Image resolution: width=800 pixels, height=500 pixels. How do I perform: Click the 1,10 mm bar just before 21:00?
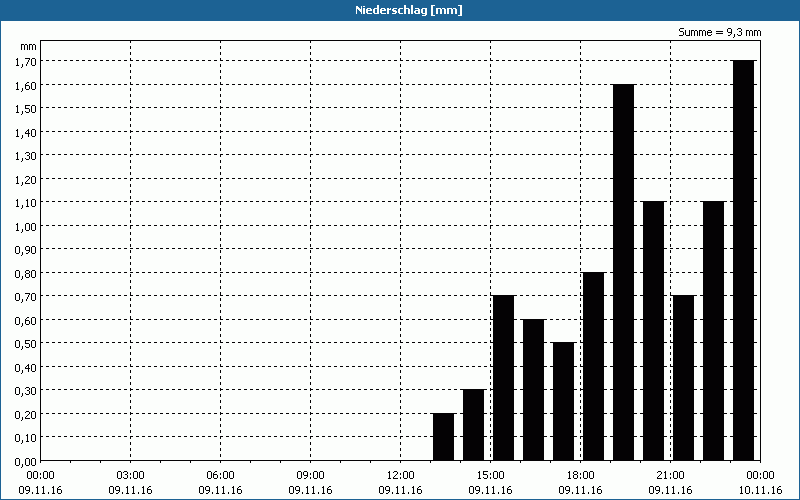click(x=654, y=331)
